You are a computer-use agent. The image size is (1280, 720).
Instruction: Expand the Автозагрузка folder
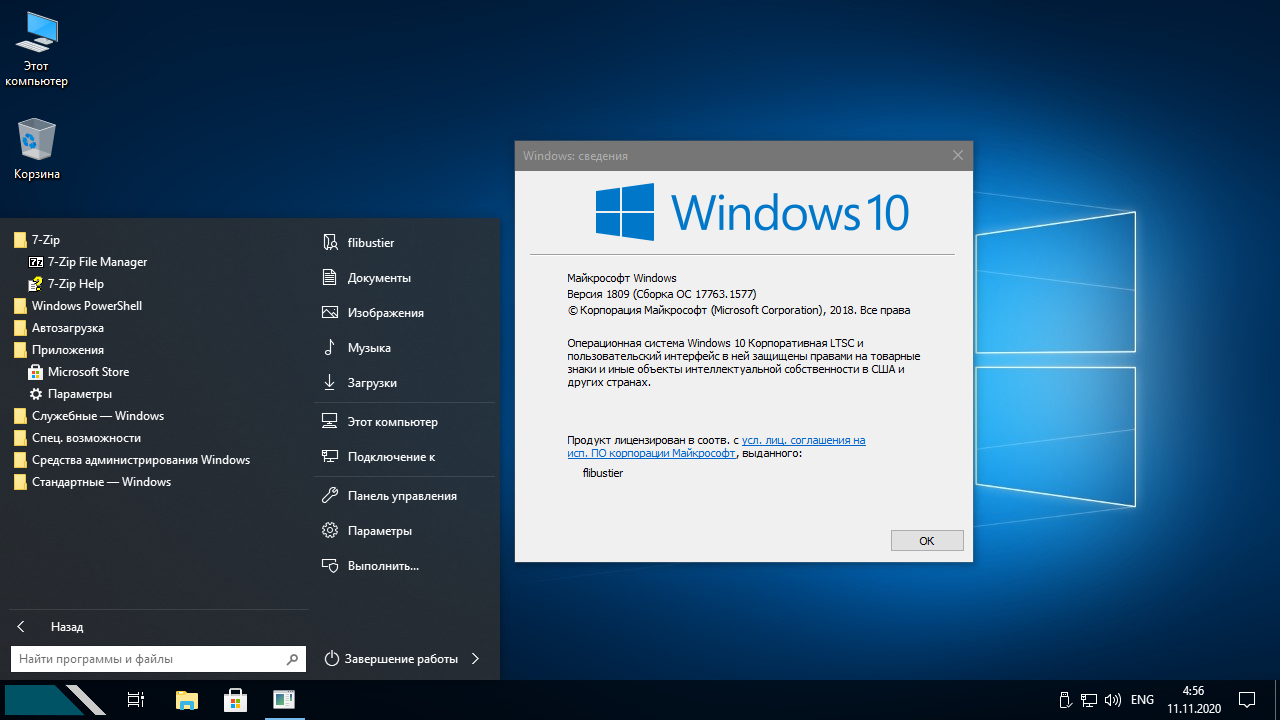pos(58,328)
